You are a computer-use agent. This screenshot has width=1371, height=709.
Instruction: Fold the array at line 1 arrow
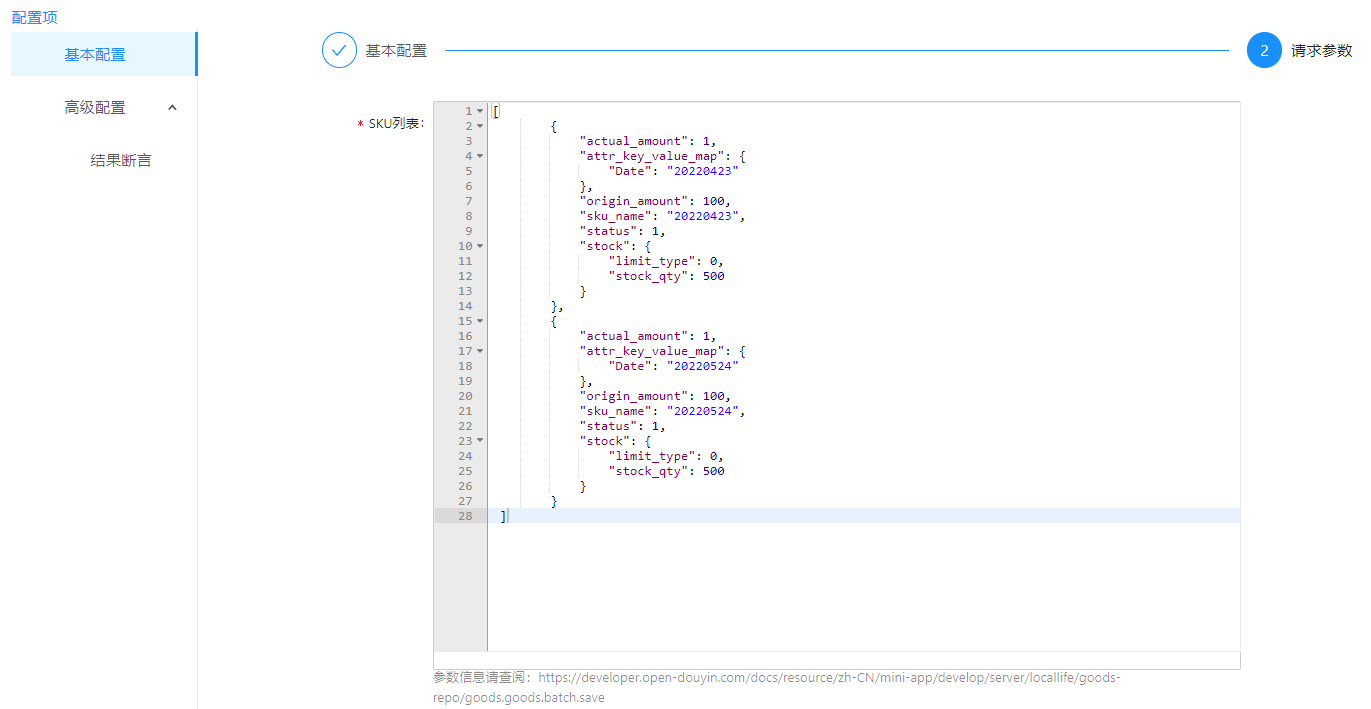click(480, 111)
